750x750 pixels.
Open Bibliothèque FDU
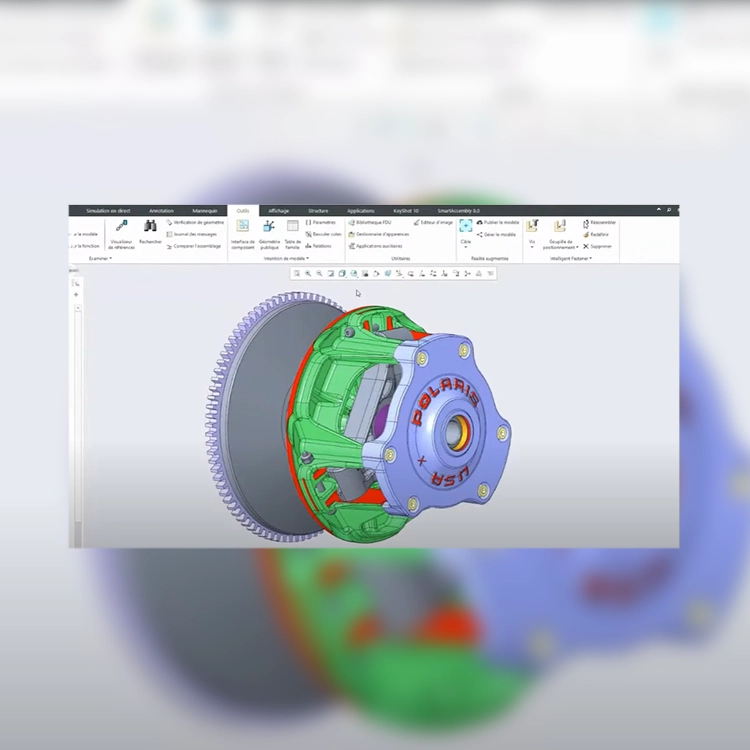pyautogui.click(x=370, y=222)
